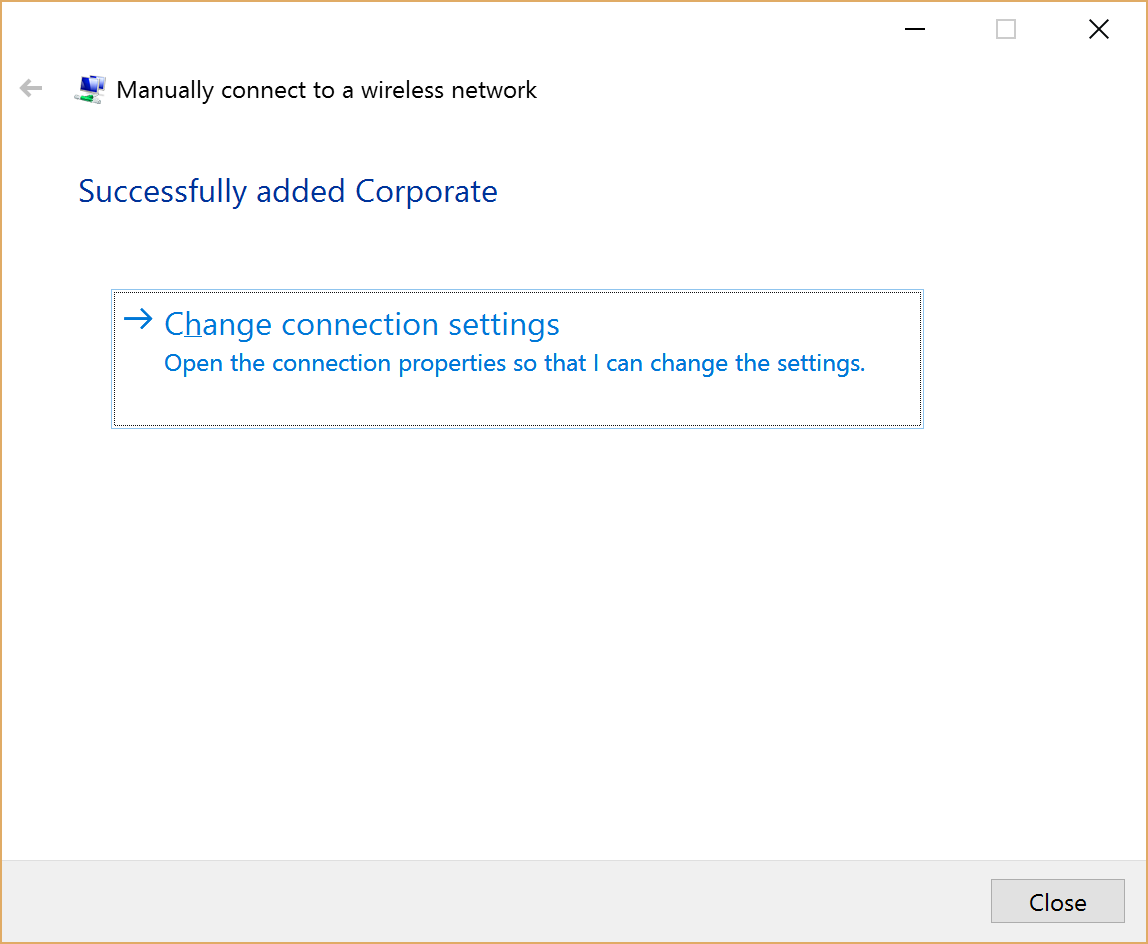This screenshot has height=944, width=1148.
Task: Select the Change connection settings option box
Action: [516, 358]
